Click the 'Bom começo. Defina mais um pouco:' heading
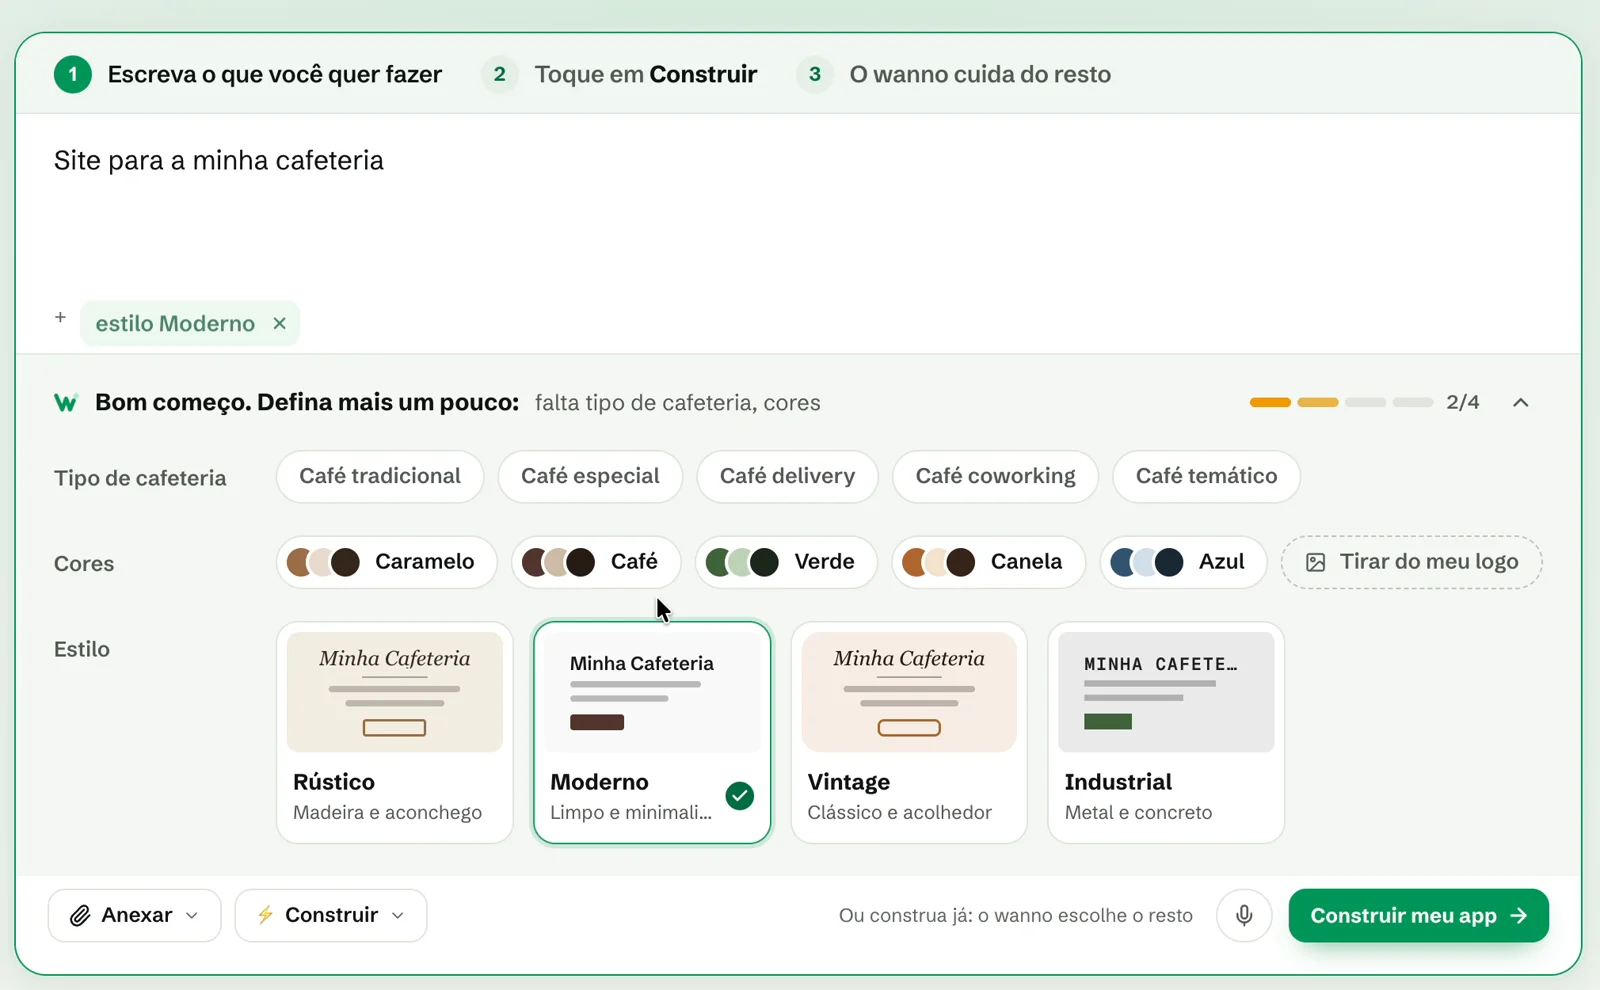The image size is (1600, 990). coord(307,403)
